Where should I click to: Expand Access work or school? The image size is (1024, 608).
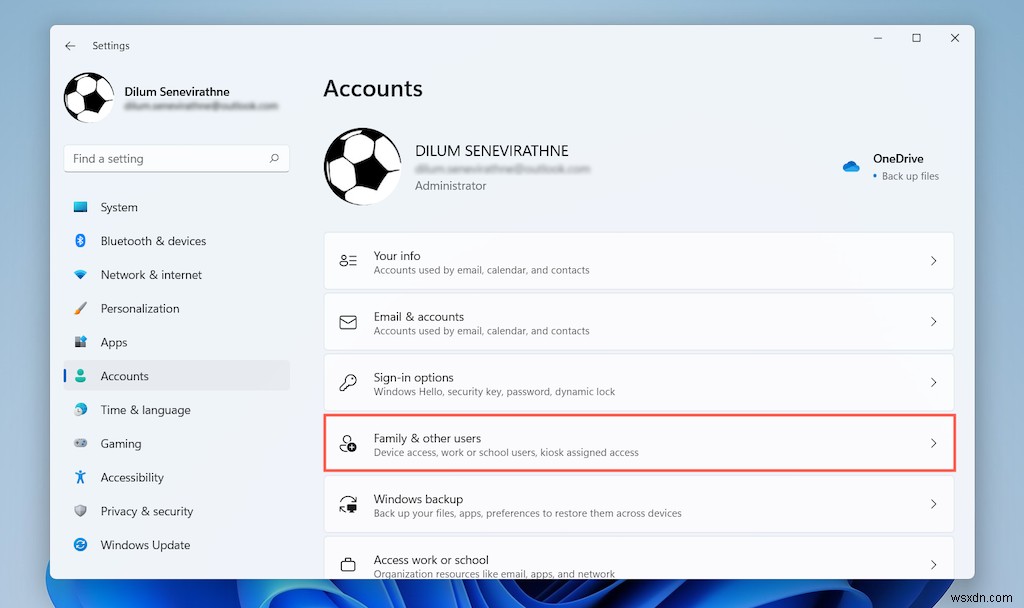click(932, 563)
